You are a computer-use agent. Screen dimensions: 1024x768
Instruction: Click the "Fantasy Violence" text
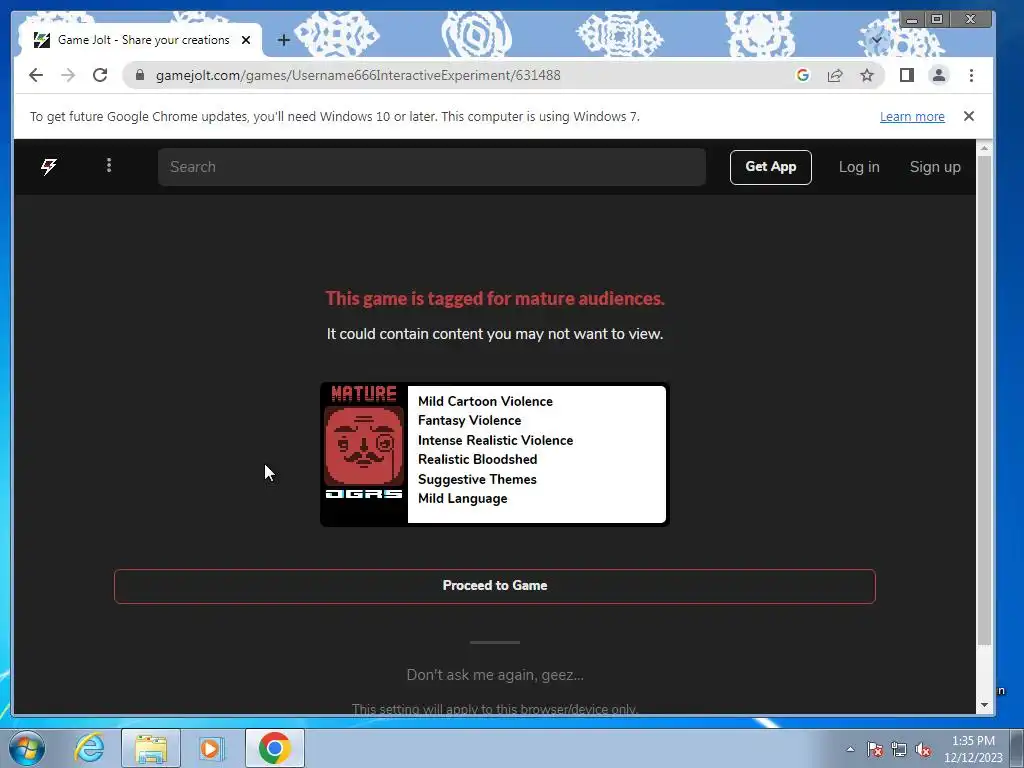[x=470, y=421]
